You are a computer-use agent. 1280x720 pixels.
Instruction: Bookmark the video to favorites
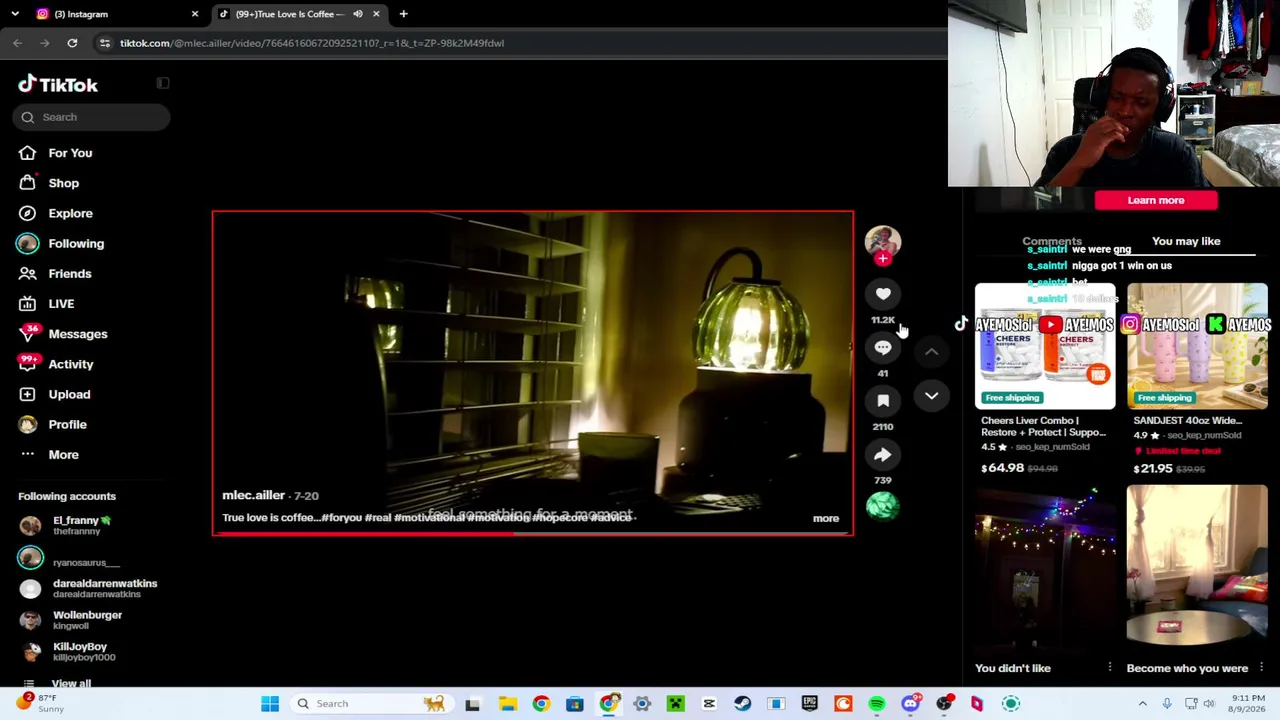tap(883, 401)
